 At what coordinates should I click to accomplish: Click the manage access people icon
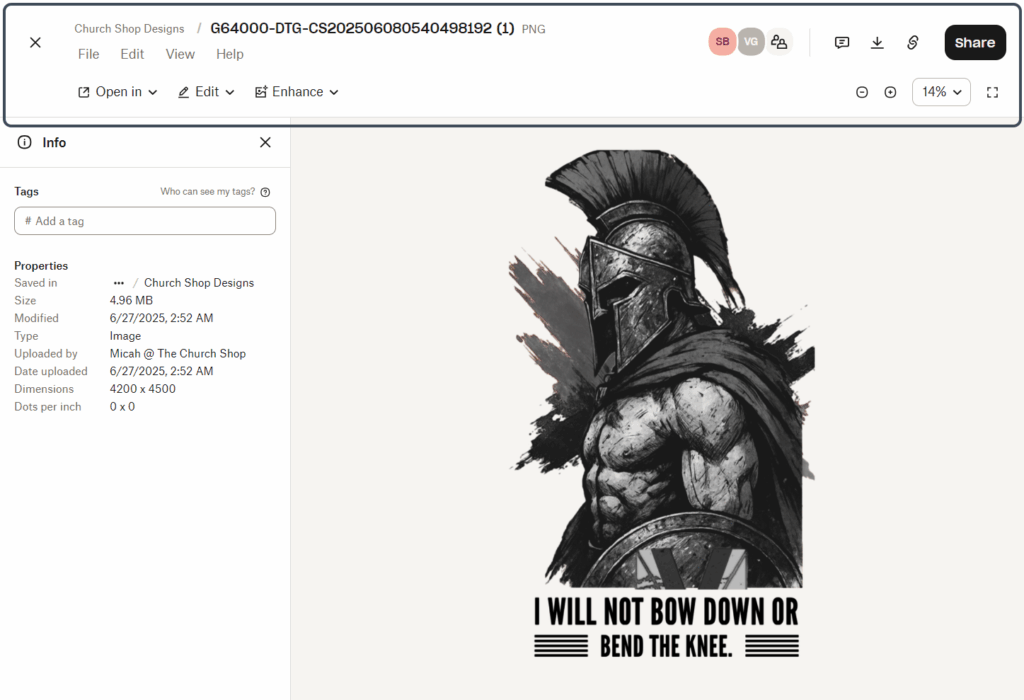(x=779, y=42)
